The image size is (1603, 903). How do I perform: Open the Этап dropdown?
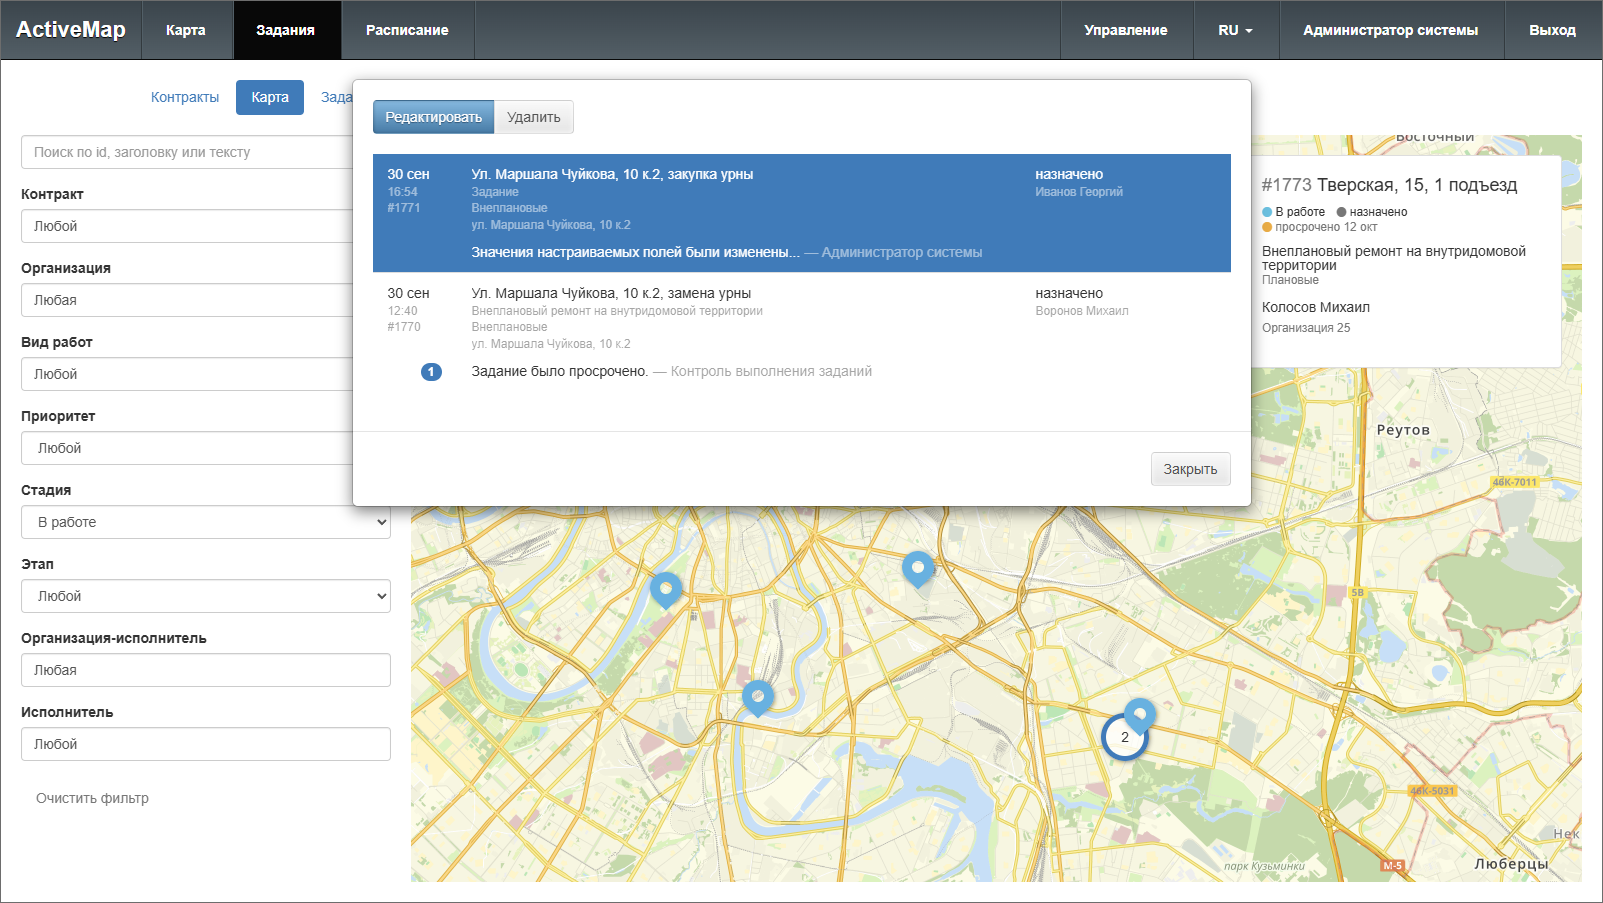point(206,596)
